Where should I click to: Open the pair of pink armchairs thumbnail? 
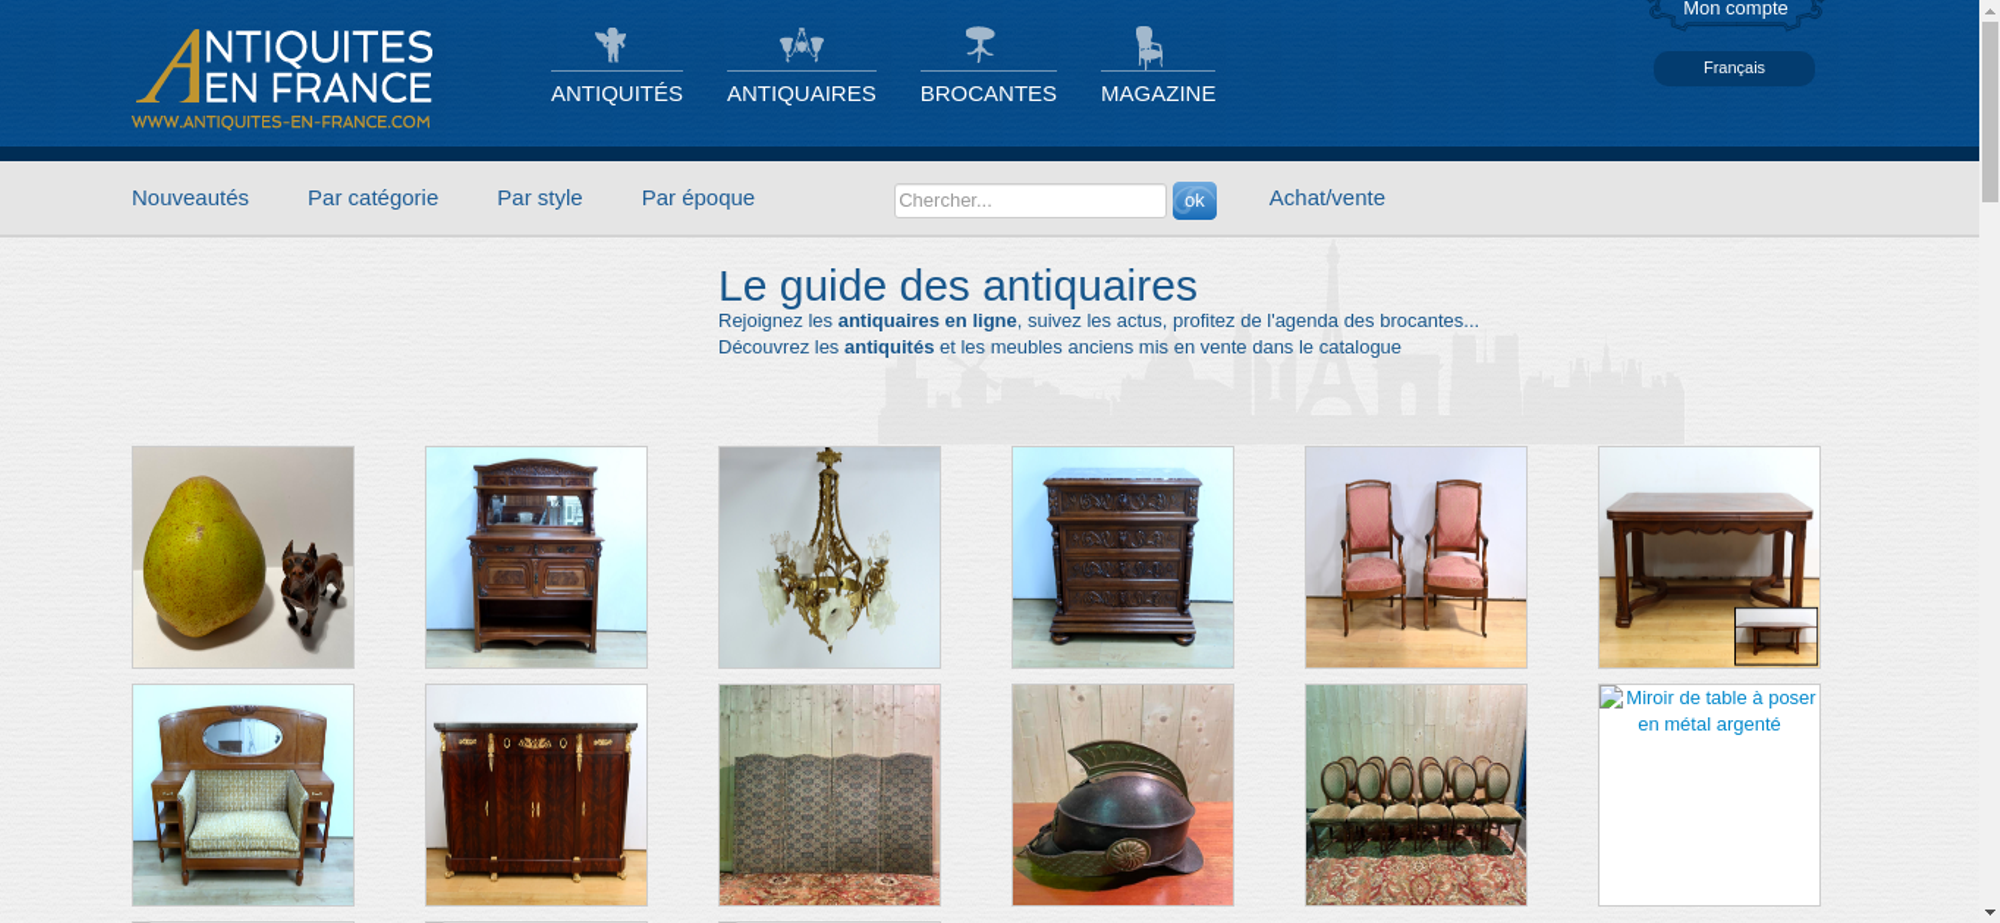[x=1416, y=557]
